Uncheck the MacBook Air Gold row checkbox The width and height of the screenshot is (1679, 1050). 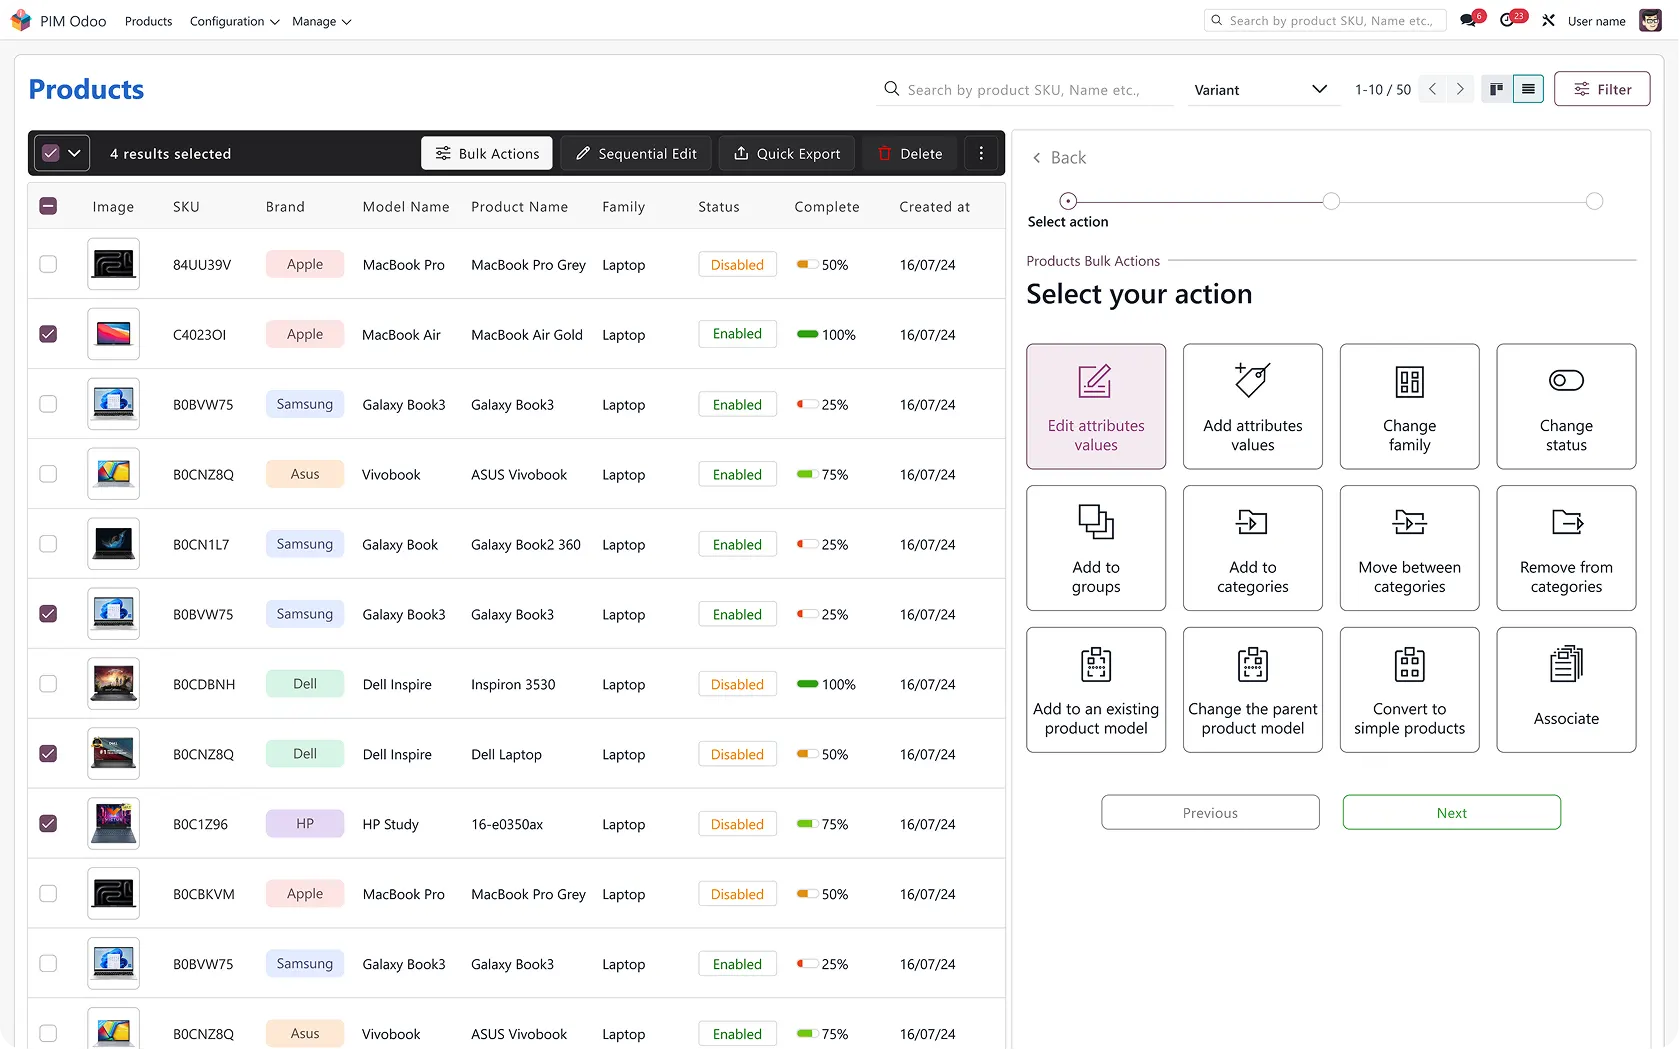click(x=48, y=334)
